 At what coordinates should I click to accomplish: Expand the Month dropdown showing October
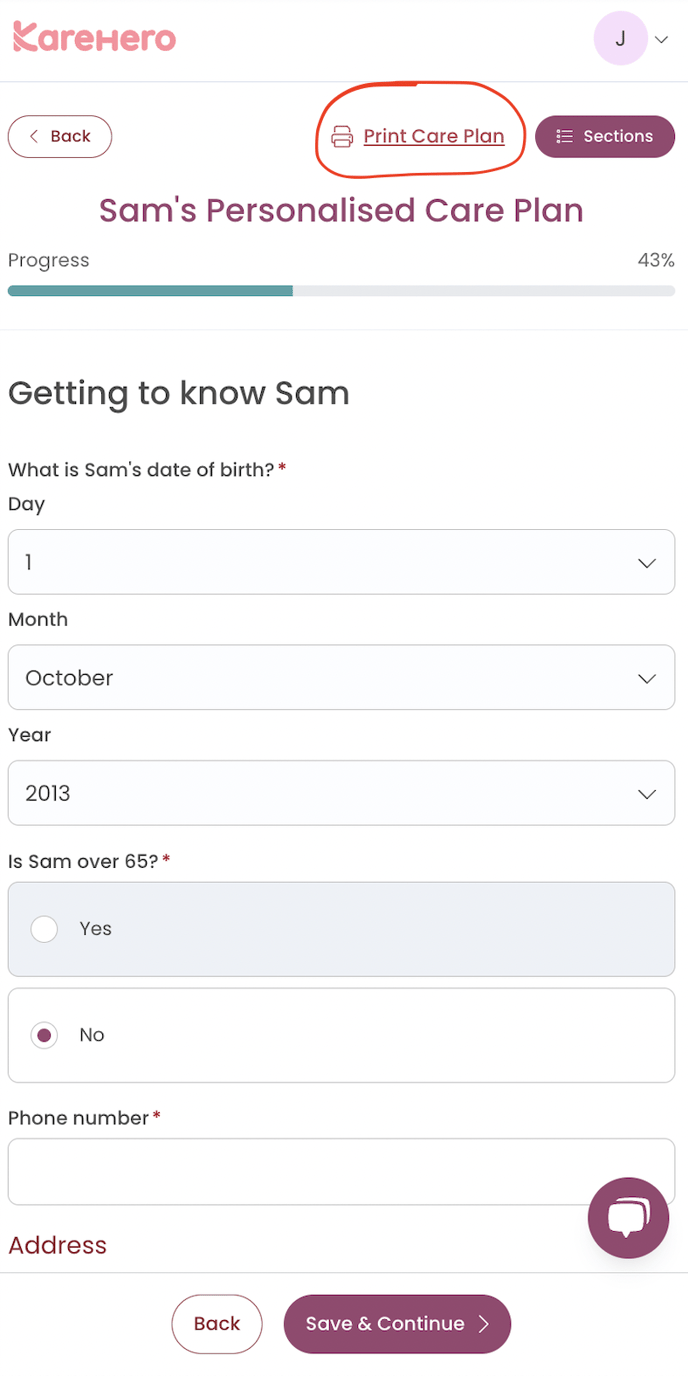tap(341, 678)
